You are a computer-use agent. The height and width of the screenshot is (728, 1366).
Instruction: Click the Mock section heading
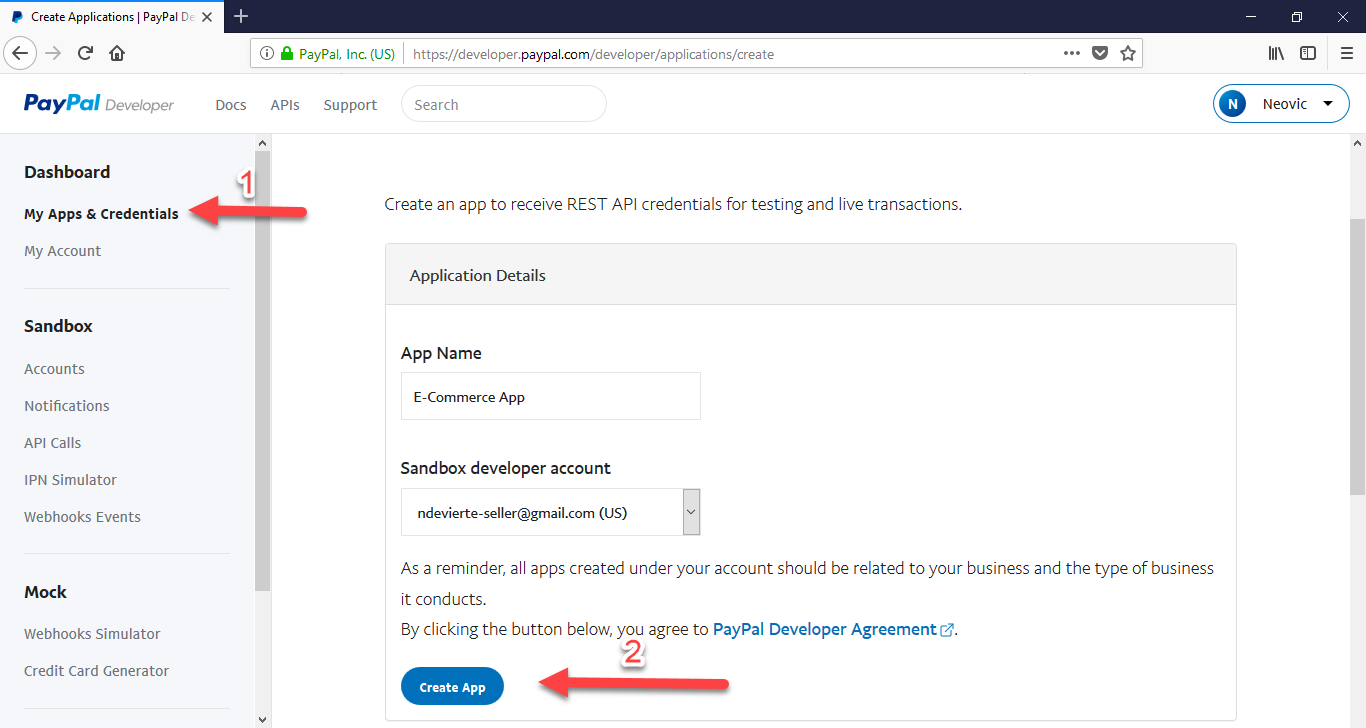click(45, 592)
